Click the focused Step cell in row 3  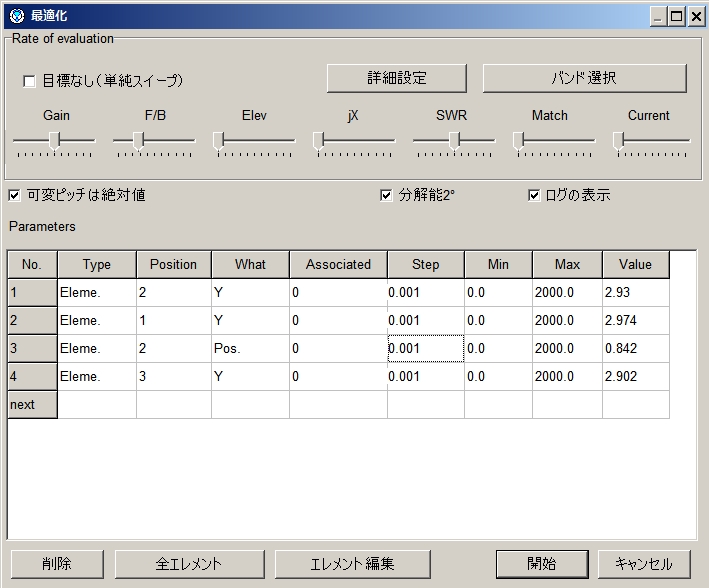425,349
